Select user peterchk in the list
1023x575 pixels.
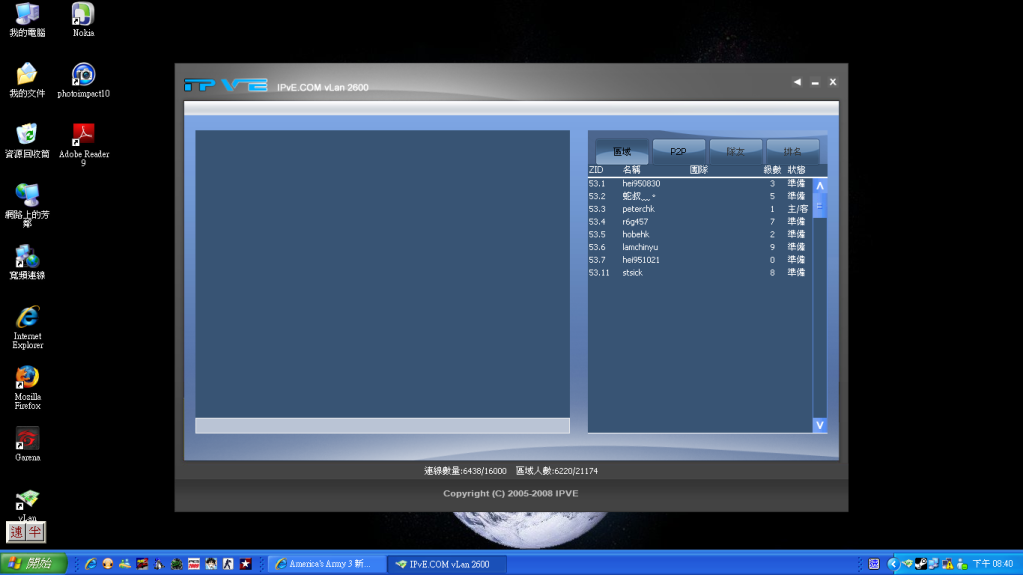click(638, 209)
